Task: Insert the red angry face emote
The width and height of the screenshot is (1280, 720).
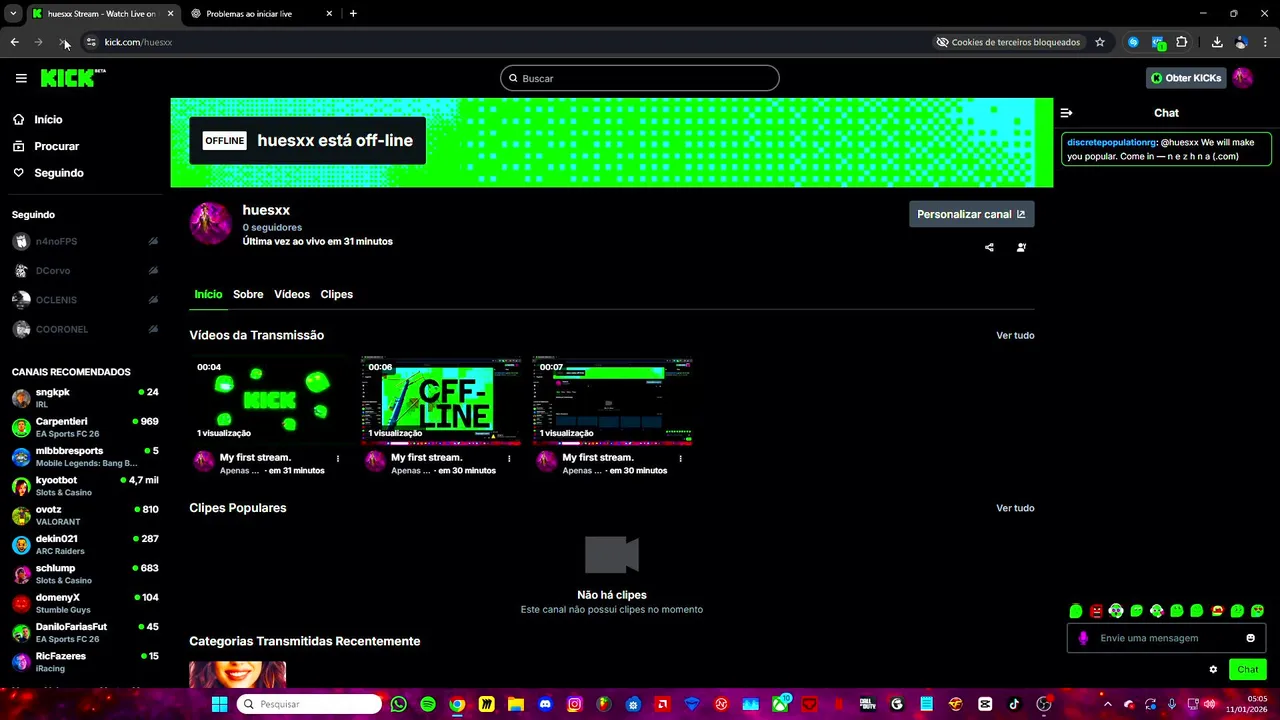Action: (1096, 611)
